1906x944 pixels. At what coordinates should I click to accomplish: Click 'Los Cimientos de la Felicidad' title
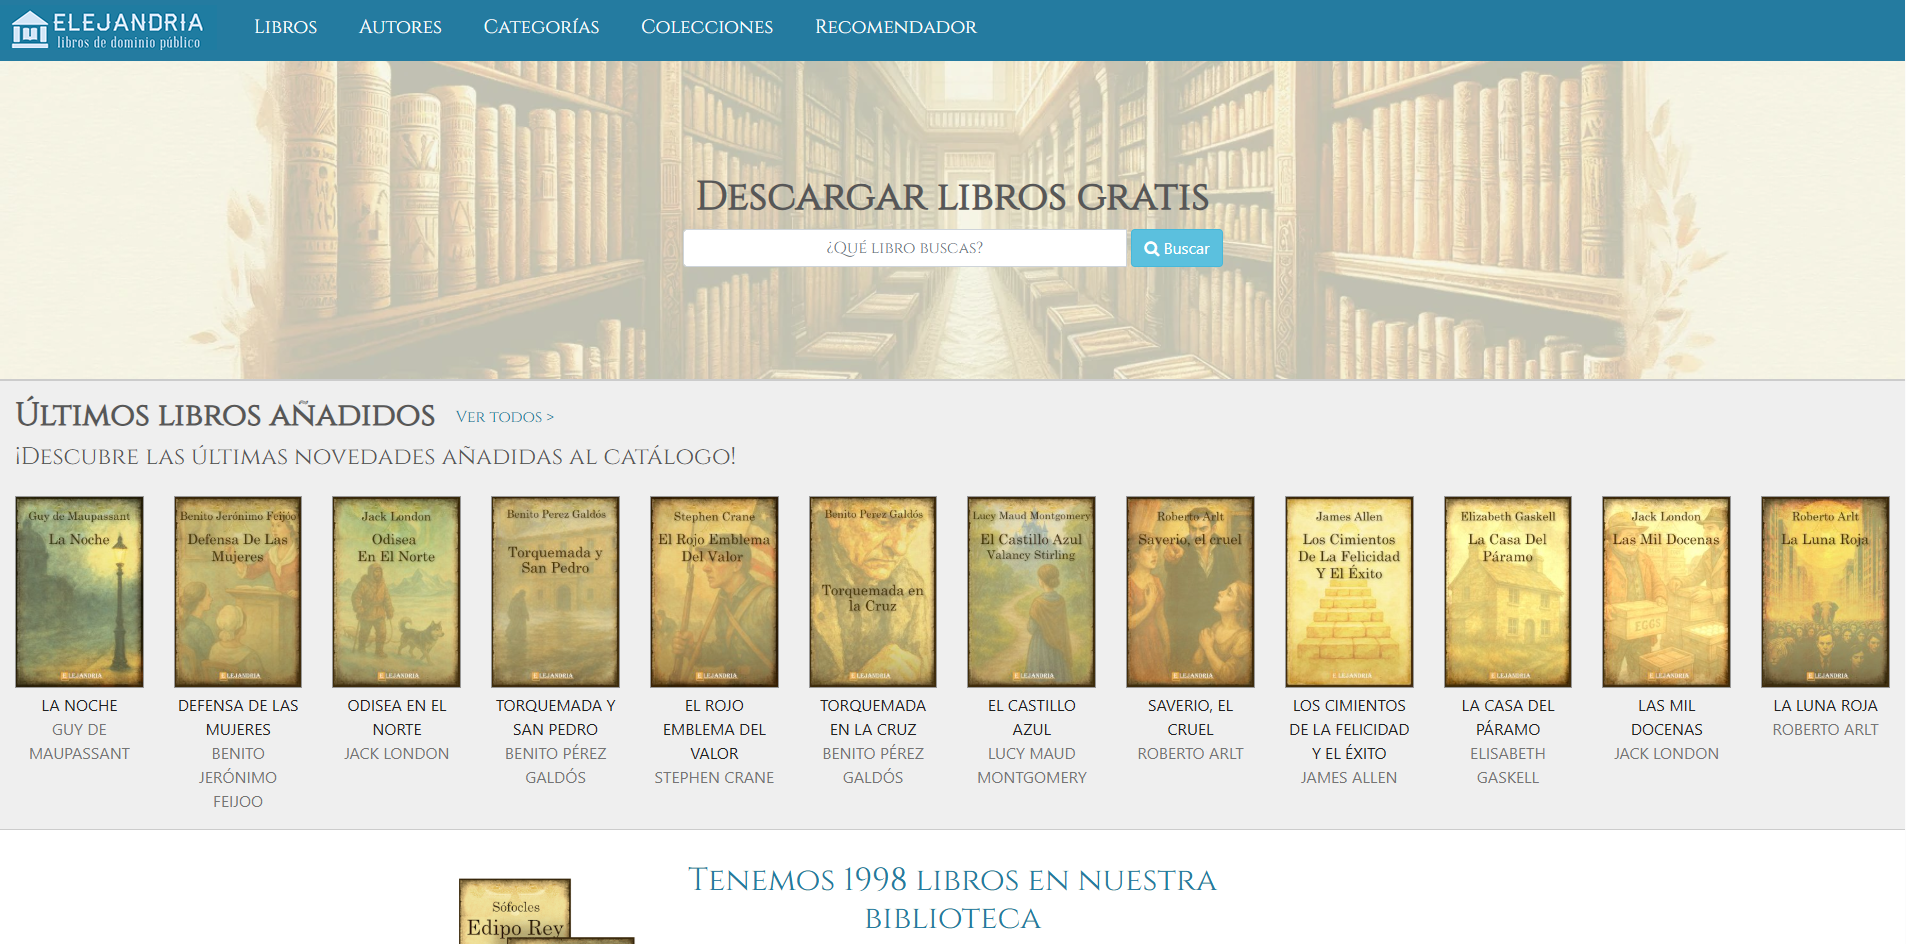pos(1349,730)
